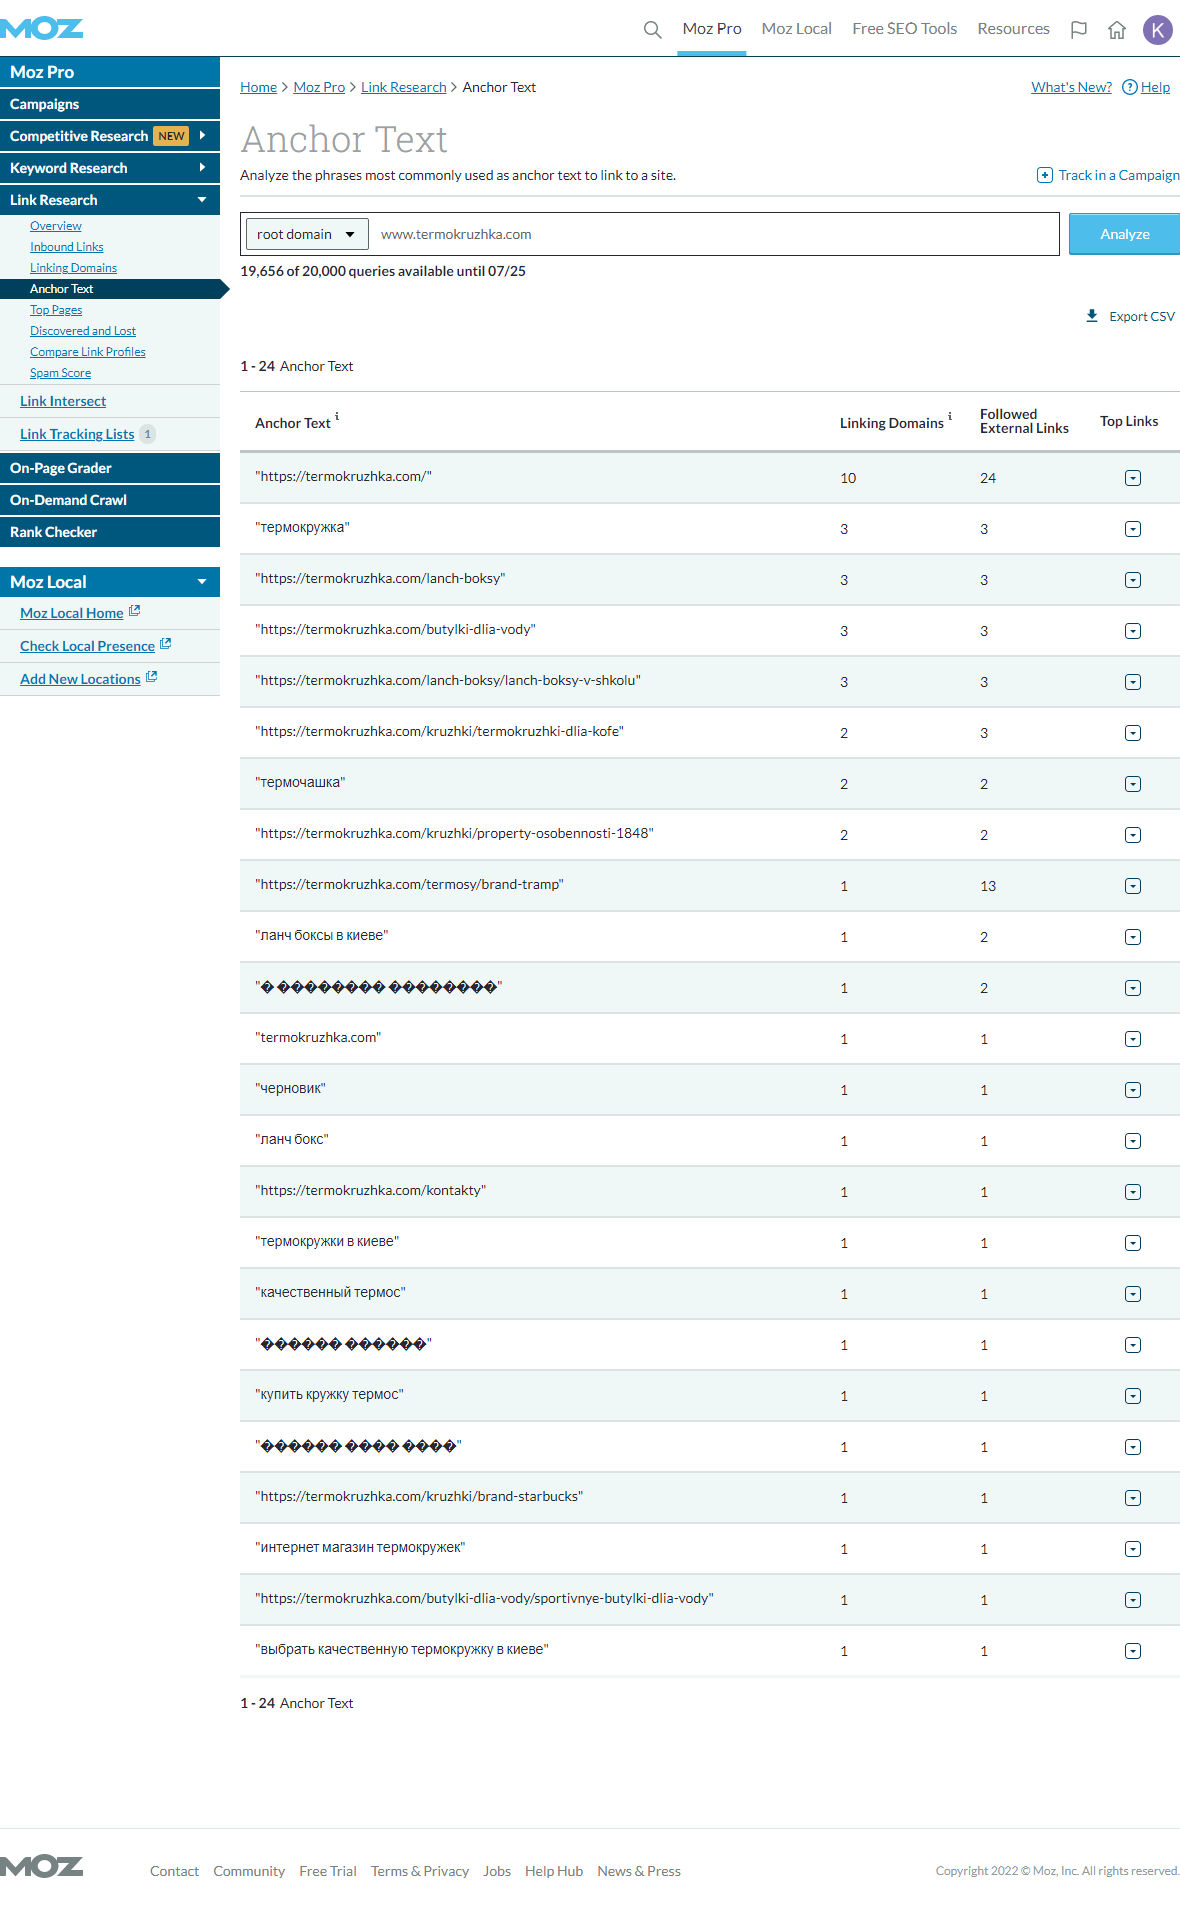Open the Resources menu
The height and width of the screenshot is (1922, 1180).
[1014, 29]
